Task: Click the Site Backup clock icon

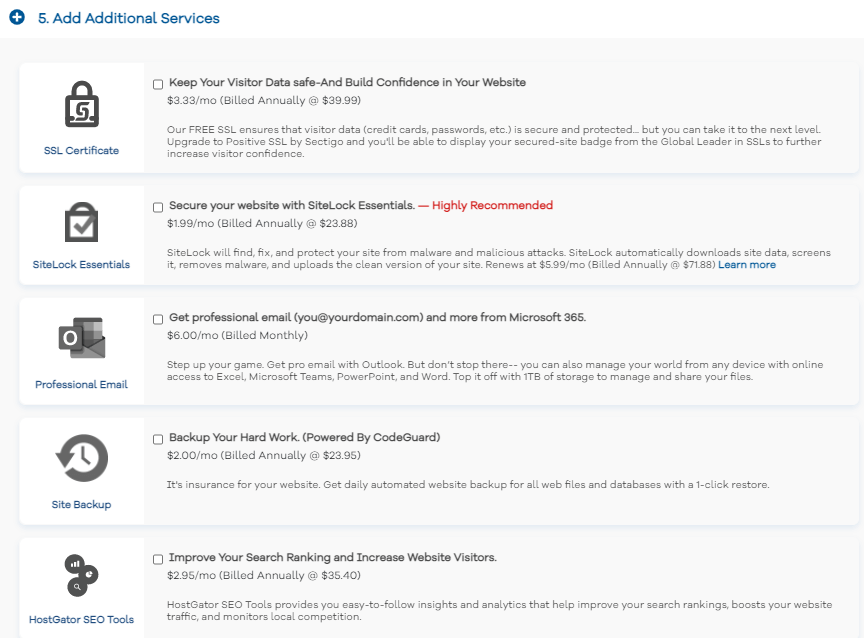Action: point(82,458)
